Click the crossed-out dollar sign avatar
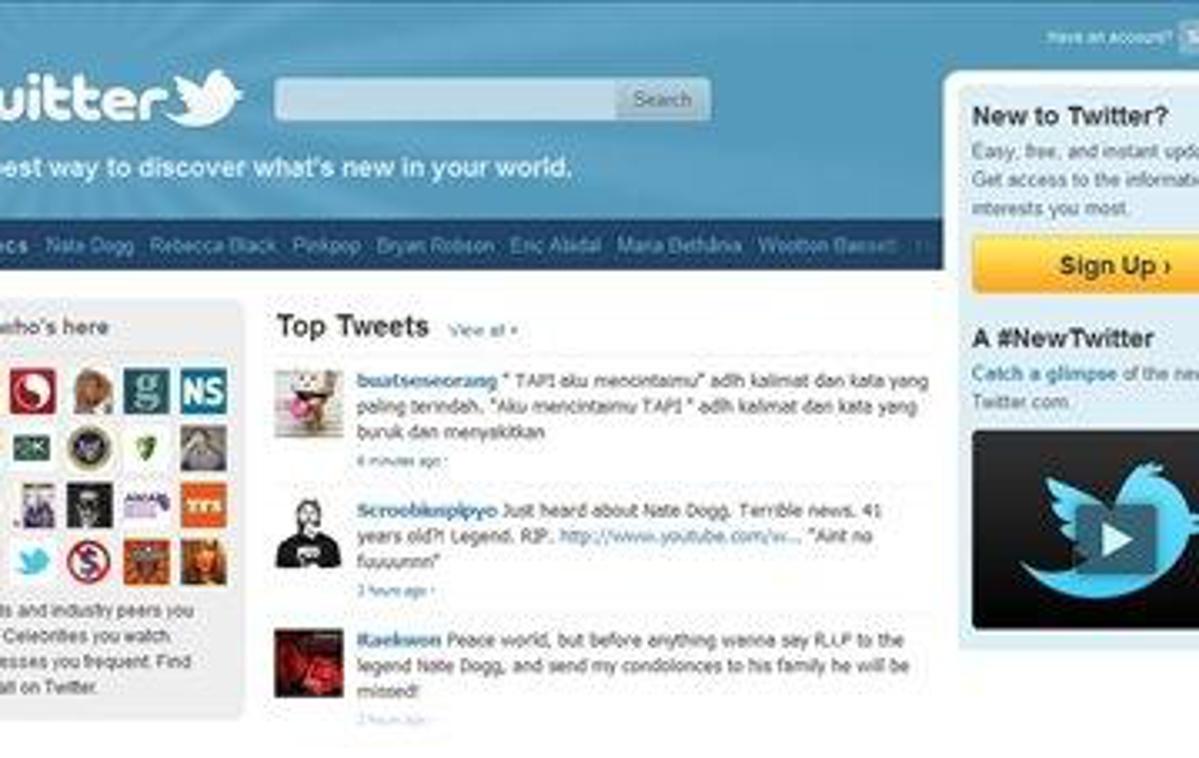 (x=89, y=562)
